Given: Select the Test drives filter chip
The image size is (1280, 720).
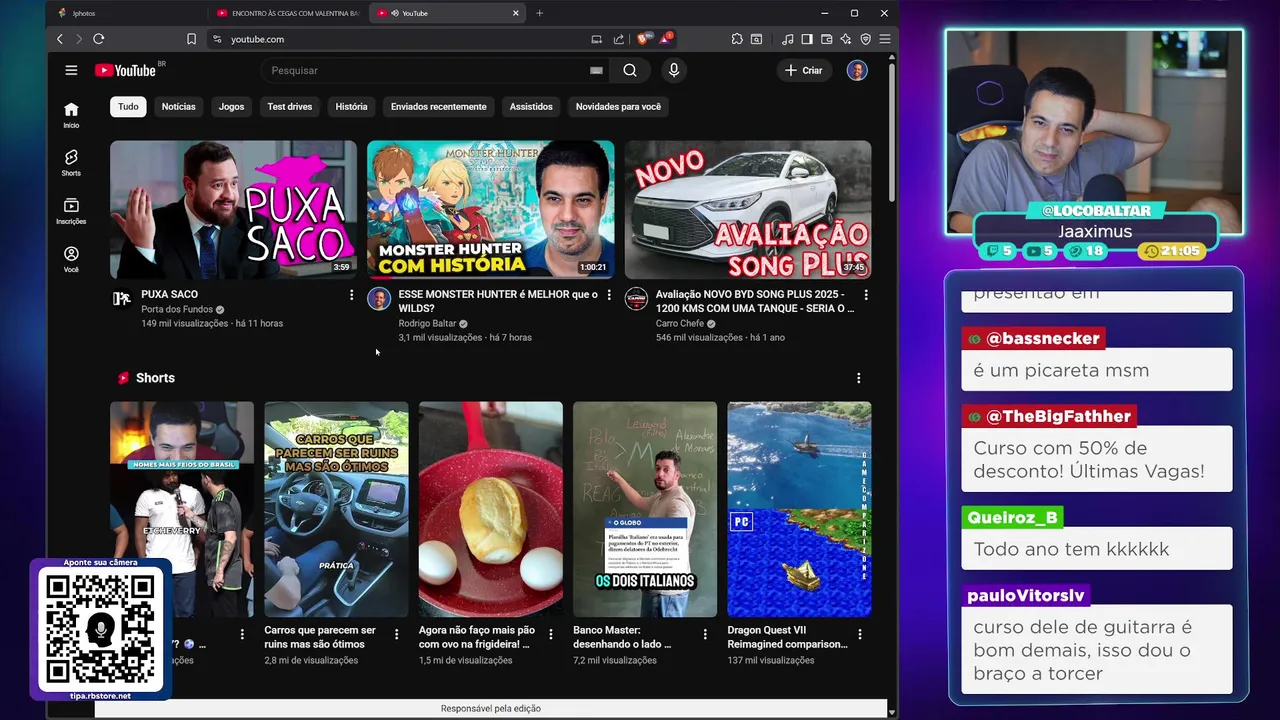Looking at the screenshot, I should tap(290, 106).
